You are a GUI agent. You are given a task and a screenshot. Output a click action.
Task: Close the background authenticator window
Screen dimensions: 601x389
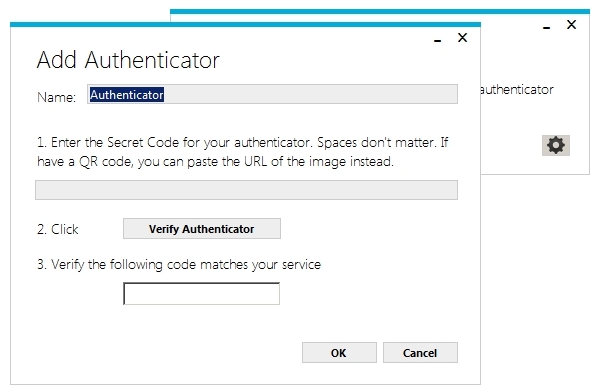[571, 25]
